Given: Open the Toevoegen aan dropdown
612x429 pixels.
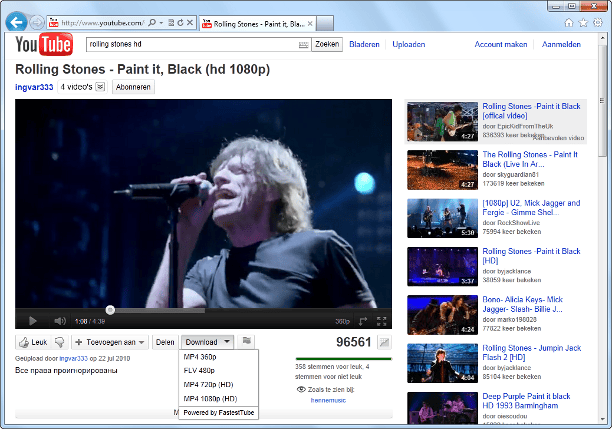Looking at the screenshot, I should 111,342.
